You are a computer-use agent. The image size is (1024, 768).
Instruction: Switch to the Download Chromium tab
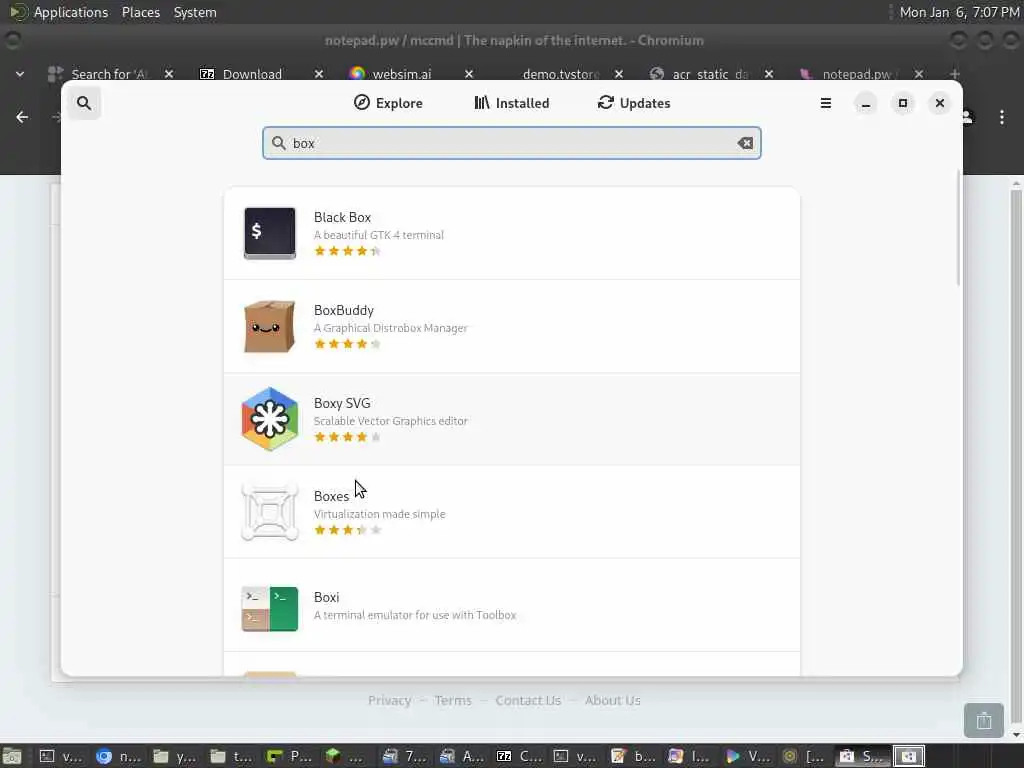251,74
